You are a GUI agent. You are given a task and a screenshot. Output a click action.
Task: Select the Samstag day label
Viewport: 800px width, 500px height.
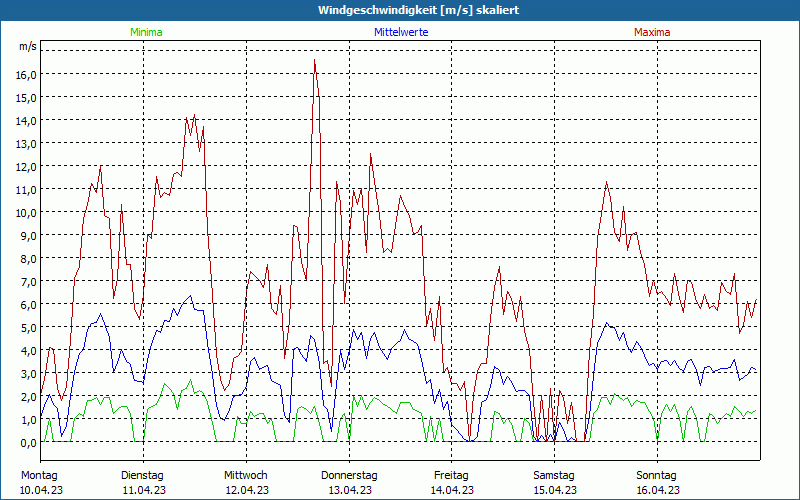554,475
